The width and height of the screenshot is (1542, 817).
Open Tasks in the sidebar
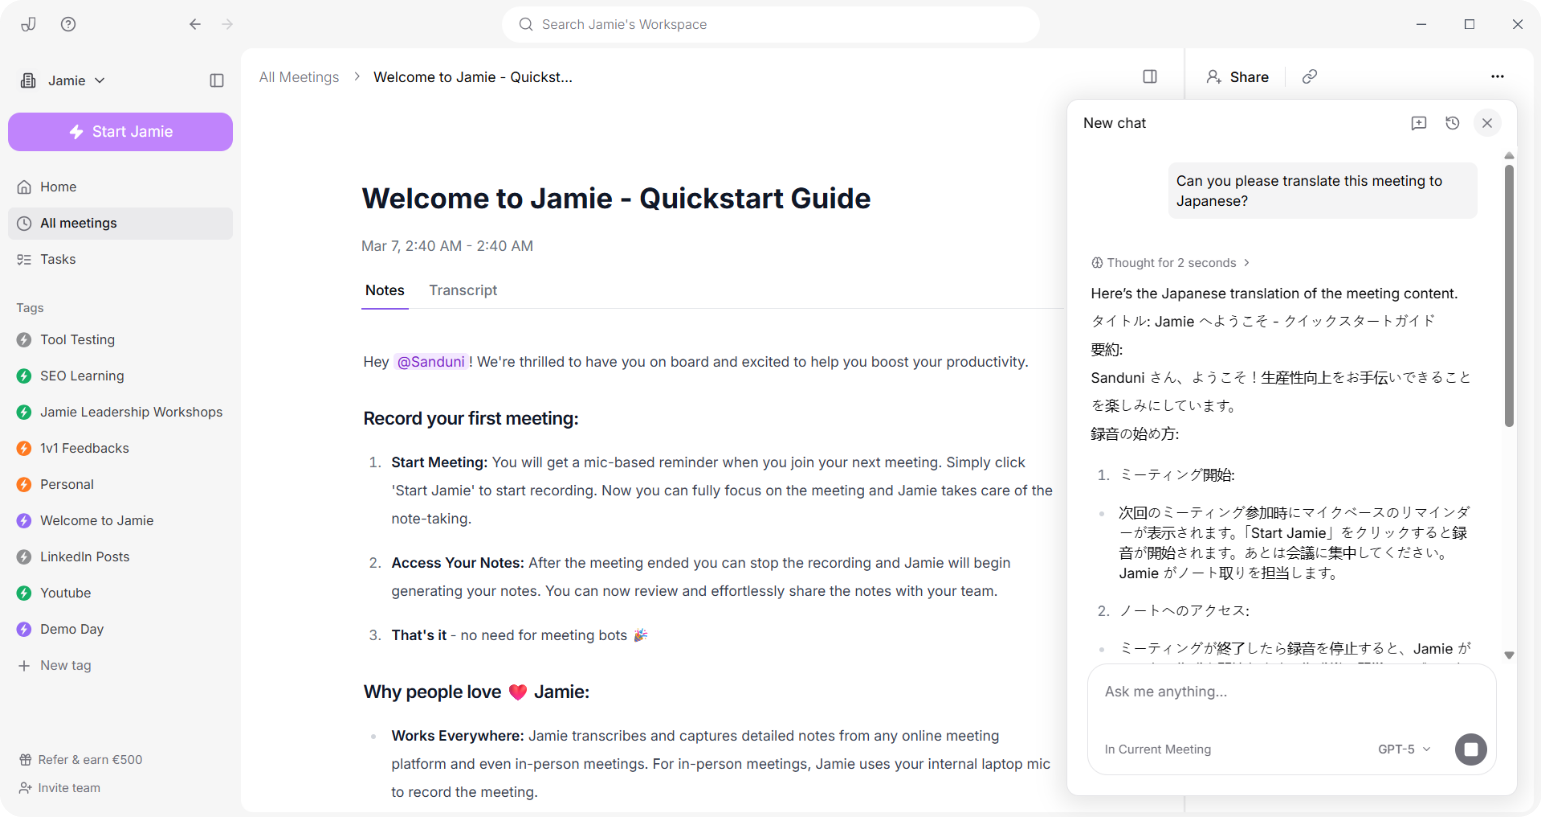click(120, 259)
